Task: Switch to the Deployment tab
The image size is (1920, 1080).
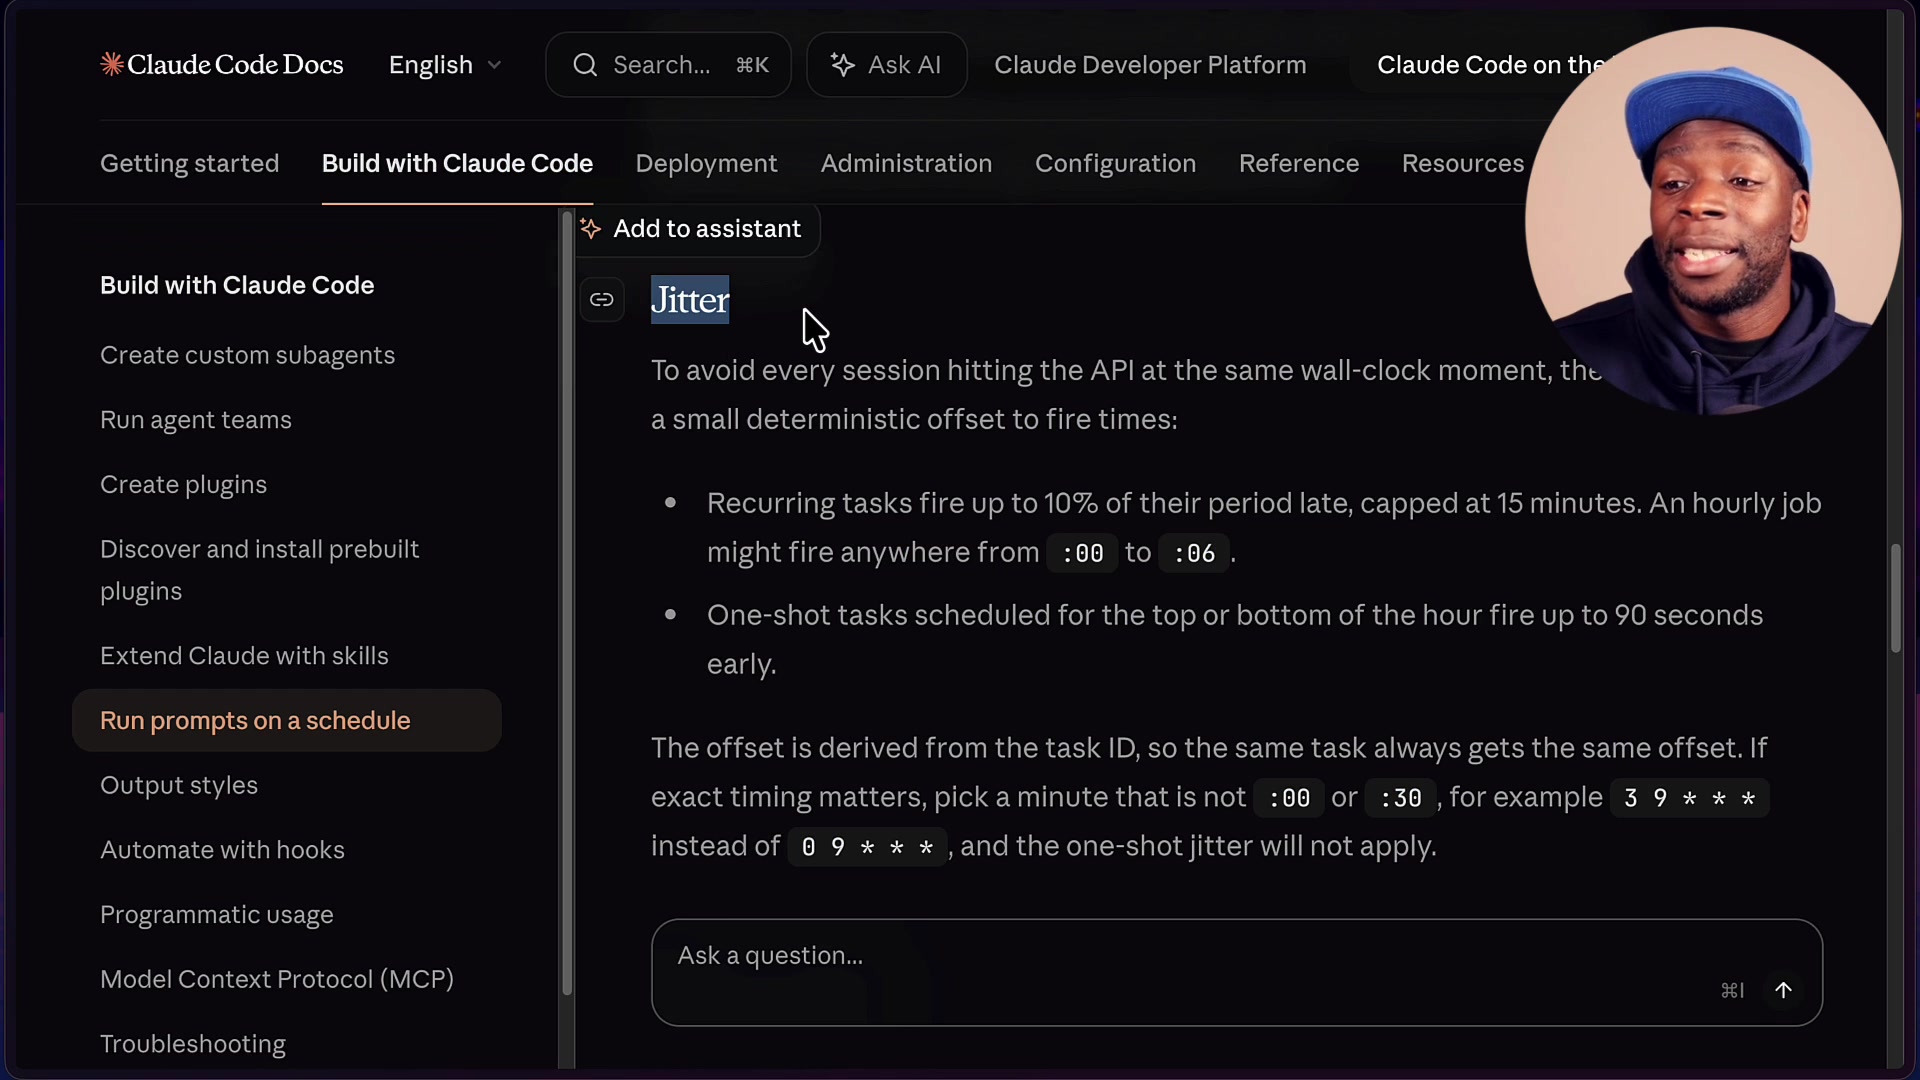Action: point(706,163)
